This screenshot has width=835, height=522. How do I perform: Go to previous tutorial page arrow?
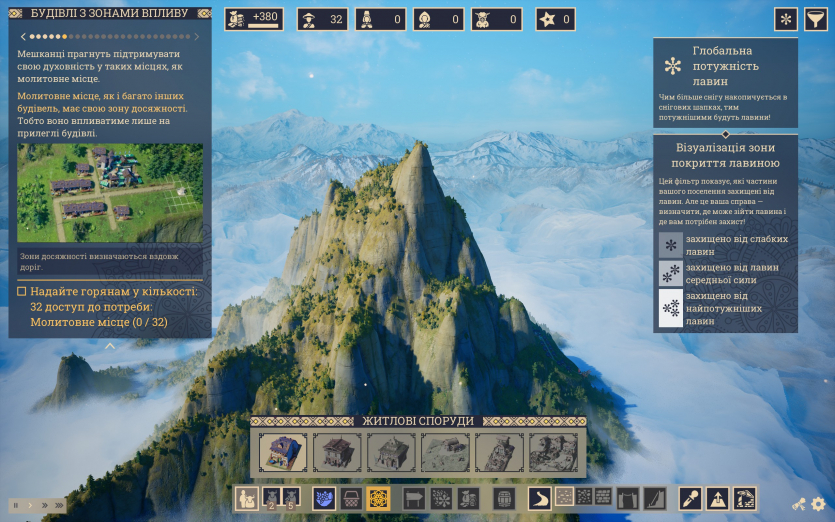[22, 35]
